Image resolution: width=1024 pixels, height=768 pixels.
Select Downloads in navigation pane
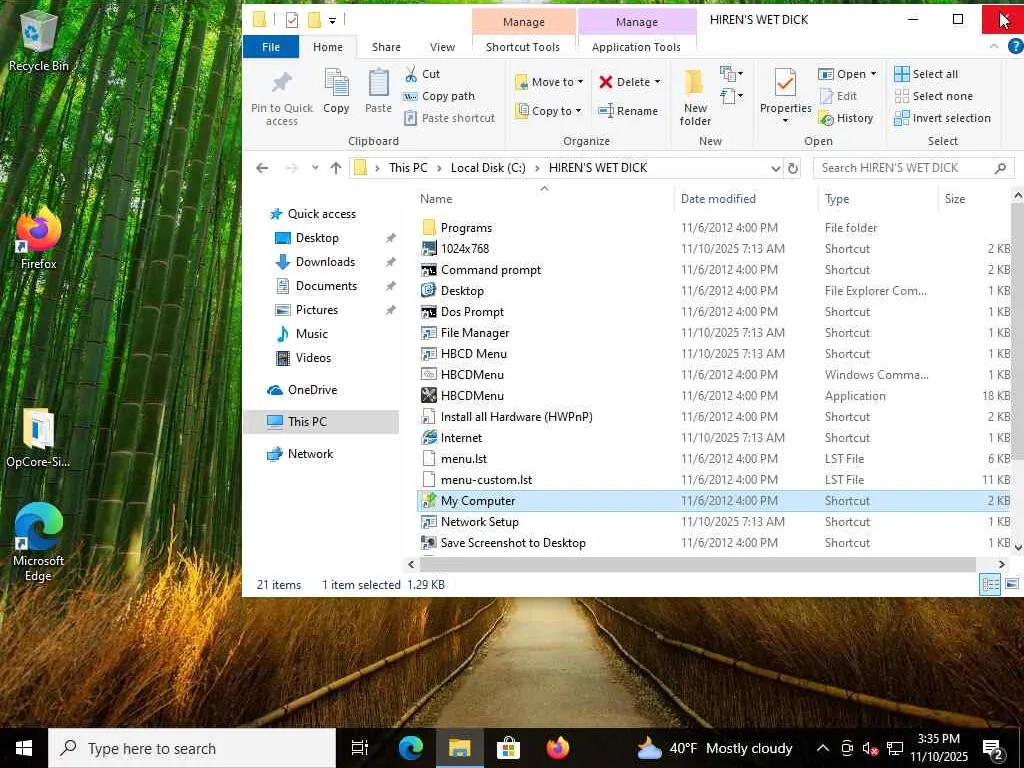pos(325,262)
